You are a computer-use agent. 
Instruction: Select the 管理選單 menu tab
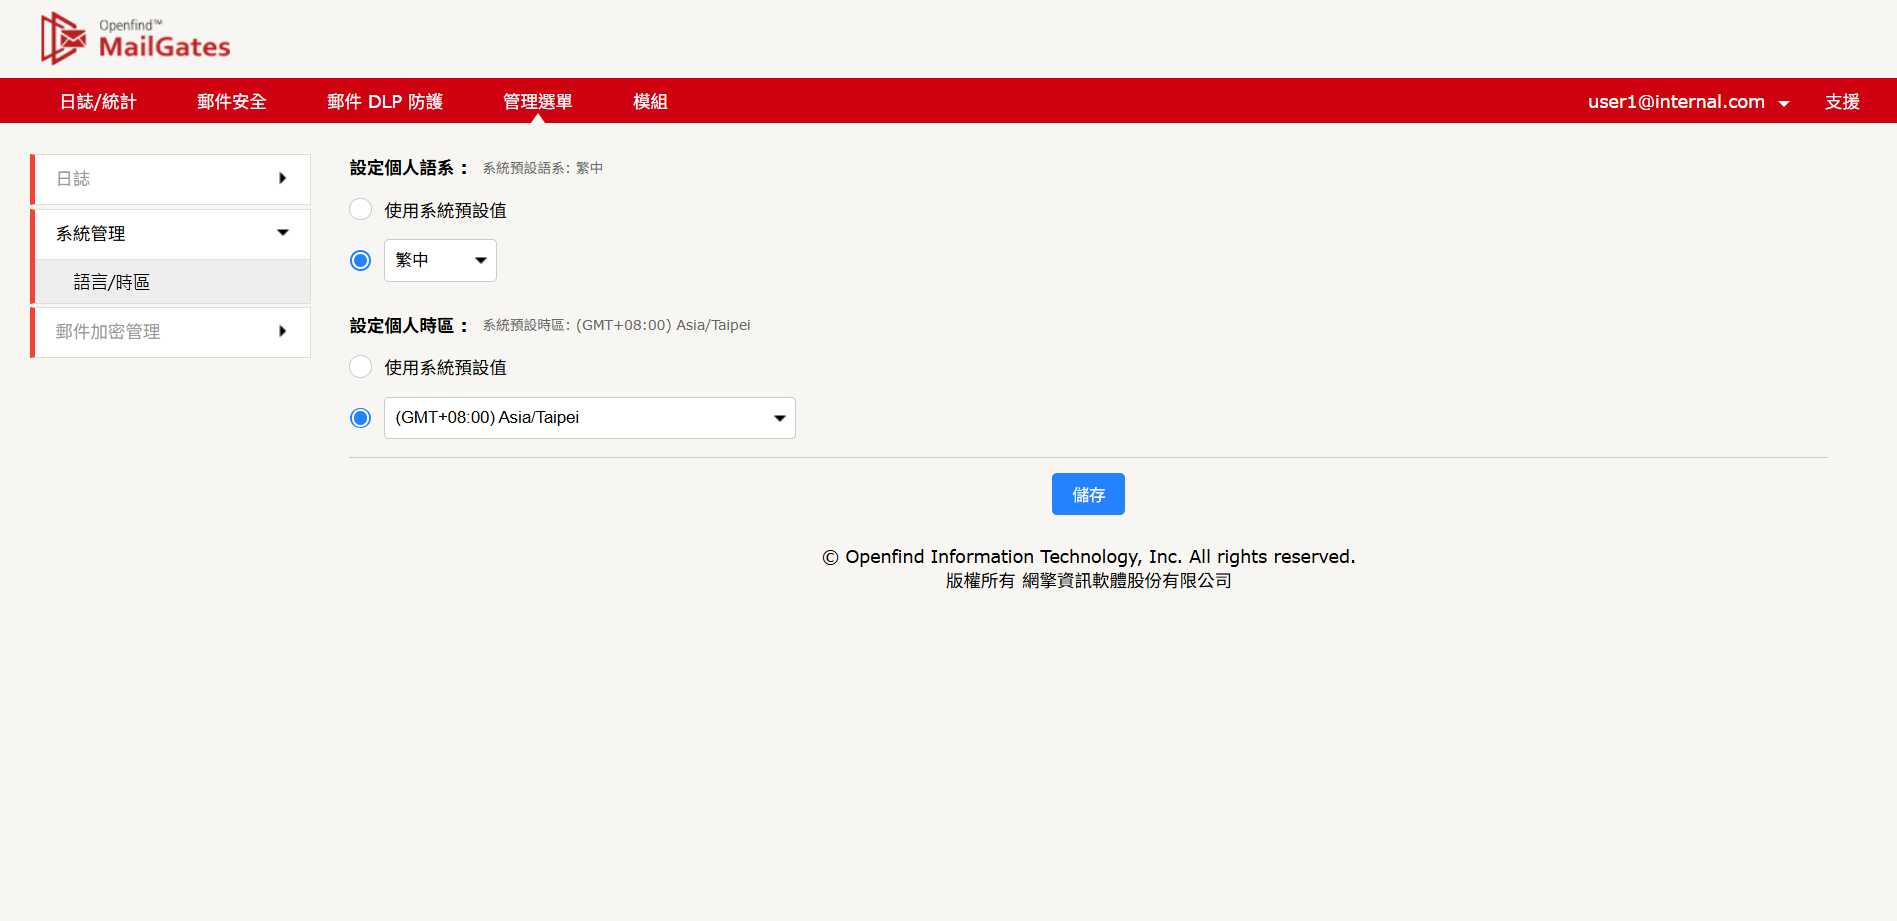pos(538,101)
